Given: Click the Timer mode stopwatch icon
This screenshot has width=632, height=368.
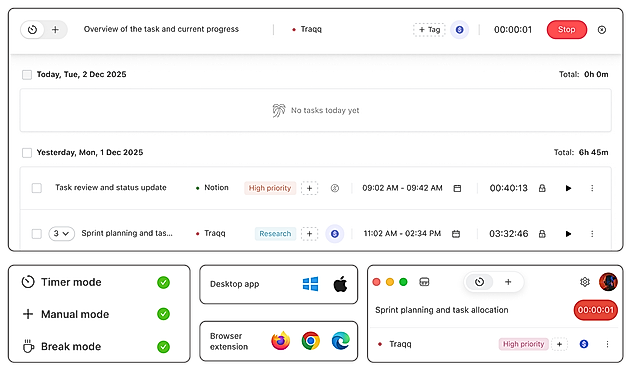Looking at the screenshot, I should tap(28, 282).
